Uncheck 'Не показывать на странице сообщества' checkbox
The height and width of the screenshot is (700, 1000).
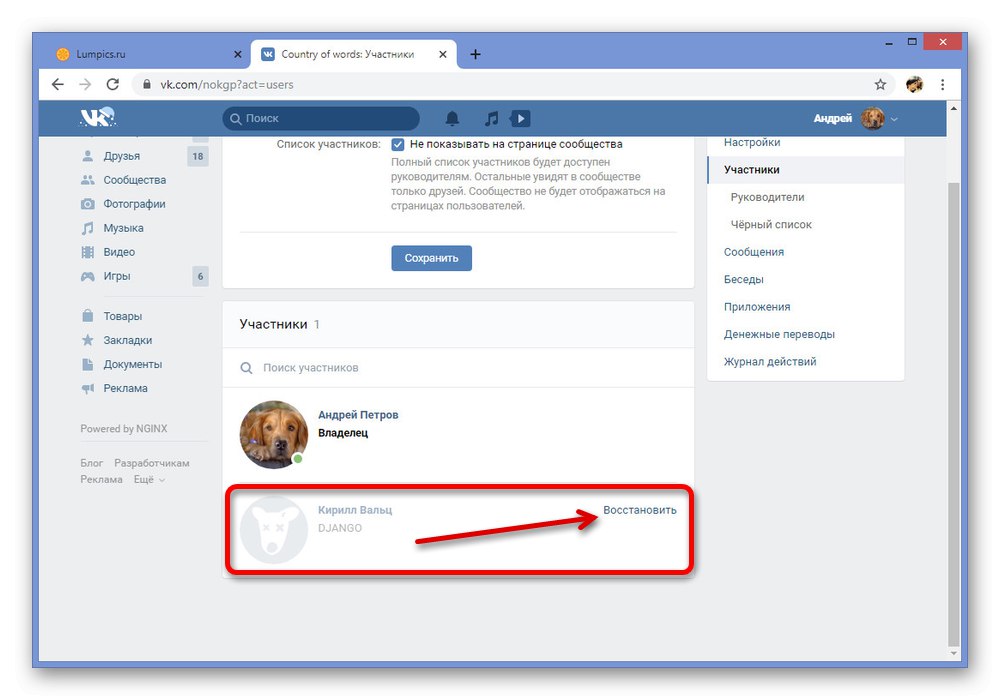(397, 144)
